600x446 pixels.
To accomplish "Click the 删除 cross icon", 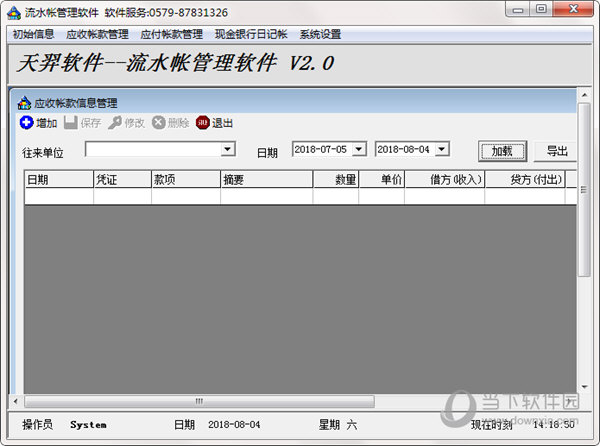I will pyautogui.click(x=158, y=123).
